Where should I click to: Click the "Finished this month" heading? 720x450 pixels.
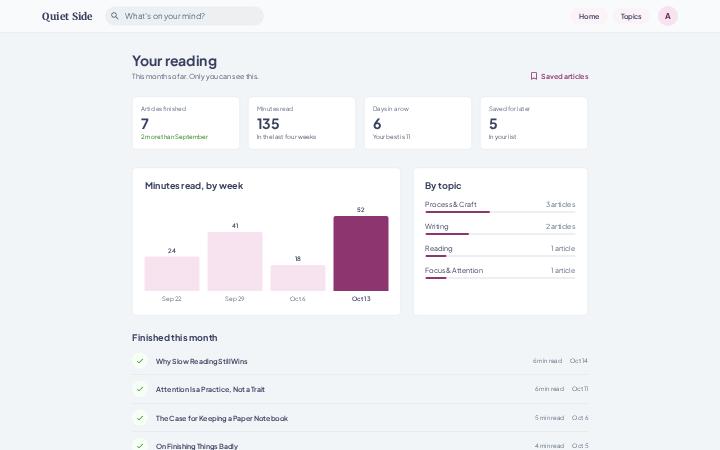(x=174, y=338)
